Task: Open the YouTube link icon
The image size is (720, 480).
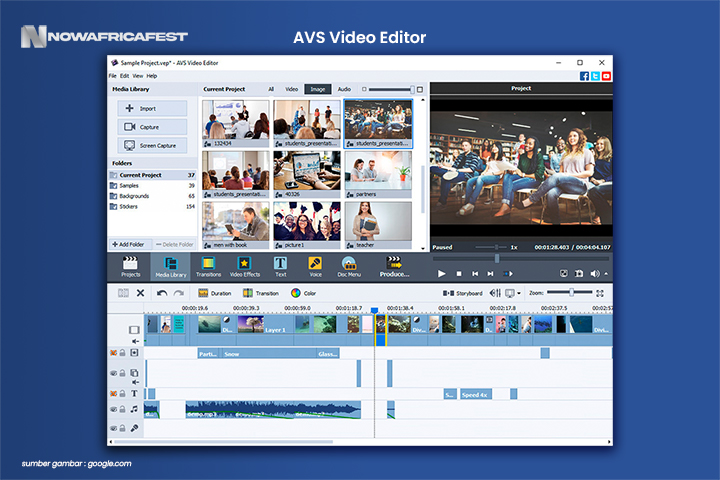Action: point(606,76)
